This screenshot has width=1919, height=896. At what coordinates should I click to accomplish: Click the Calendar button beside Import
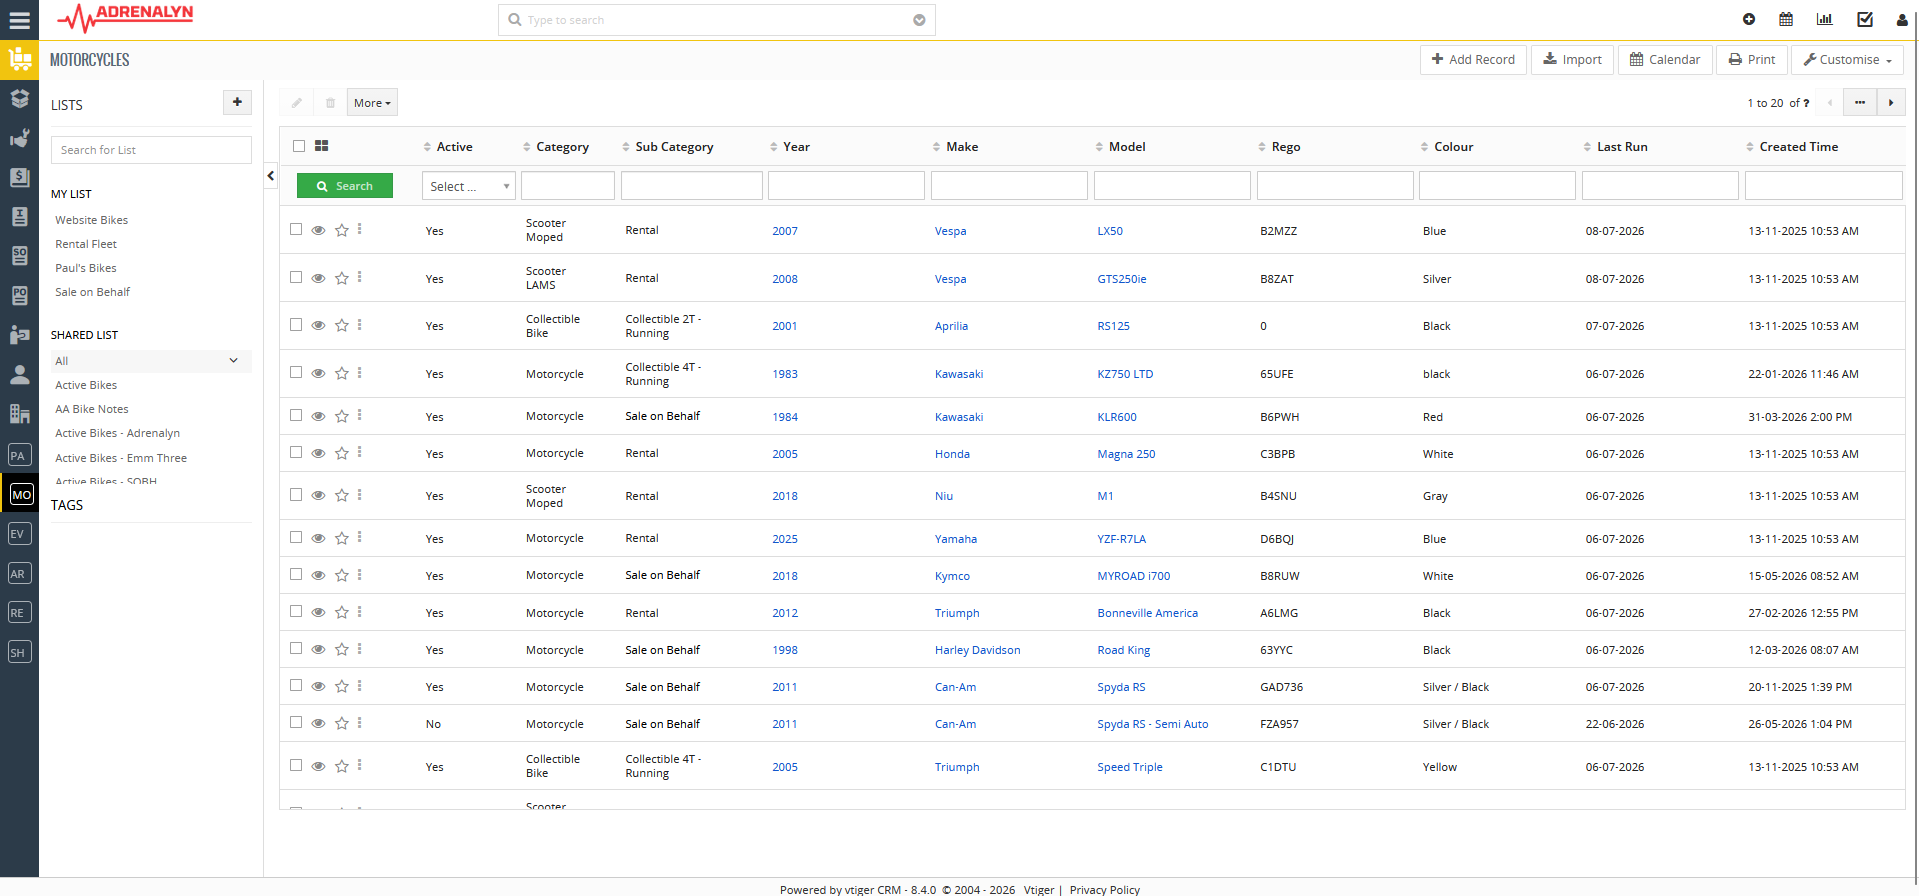point(1665,60)
